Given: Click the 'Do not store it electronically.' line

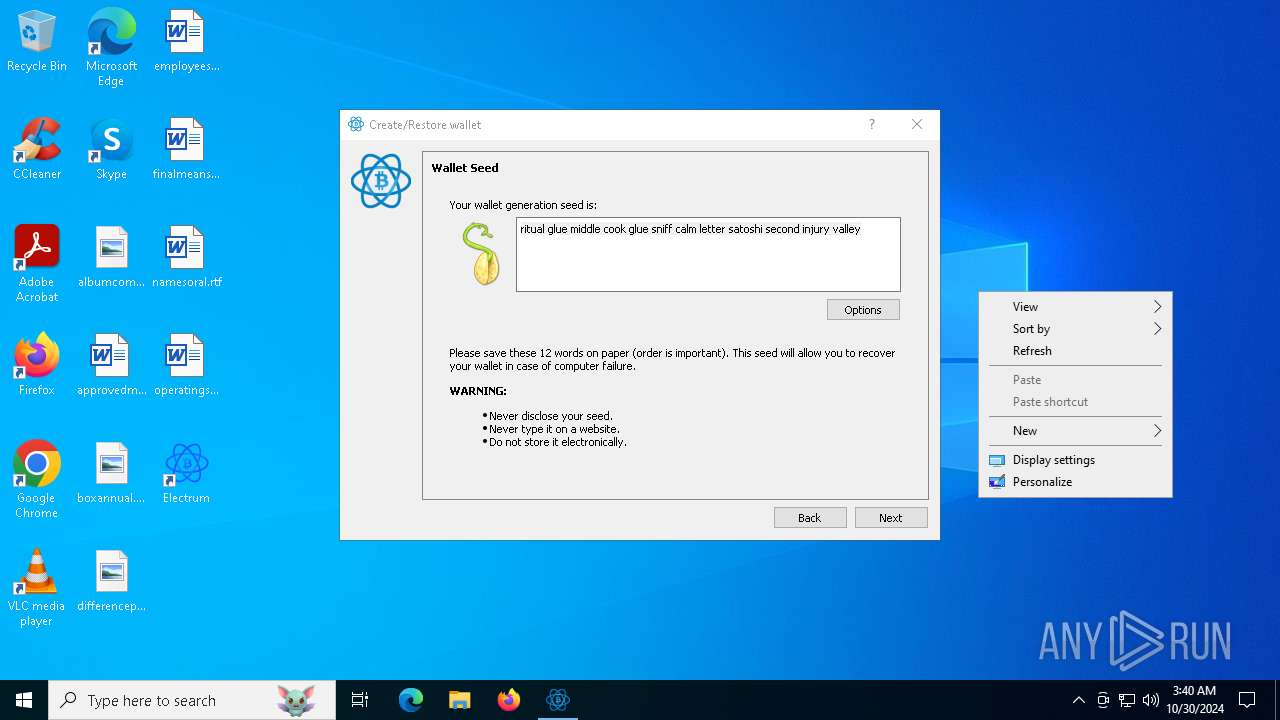Looking at the screenshot, I should (x=557, y=442).
